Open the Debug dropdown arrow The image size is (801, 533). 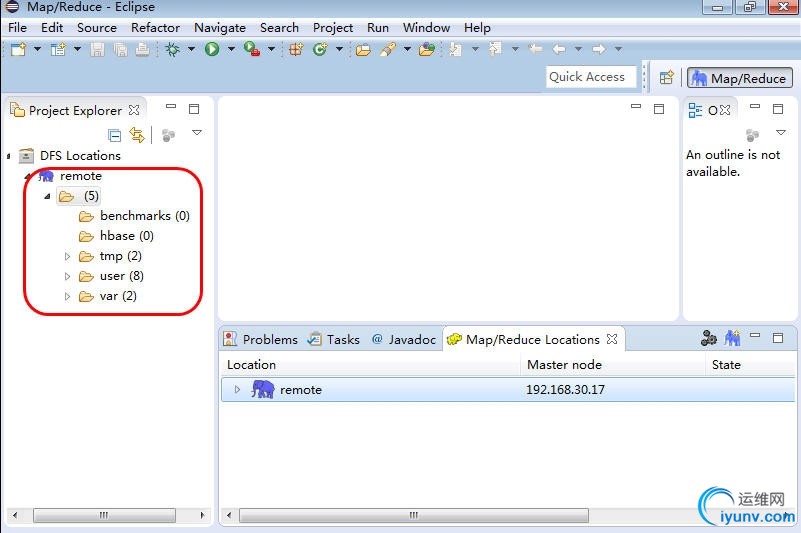[191, 50]
